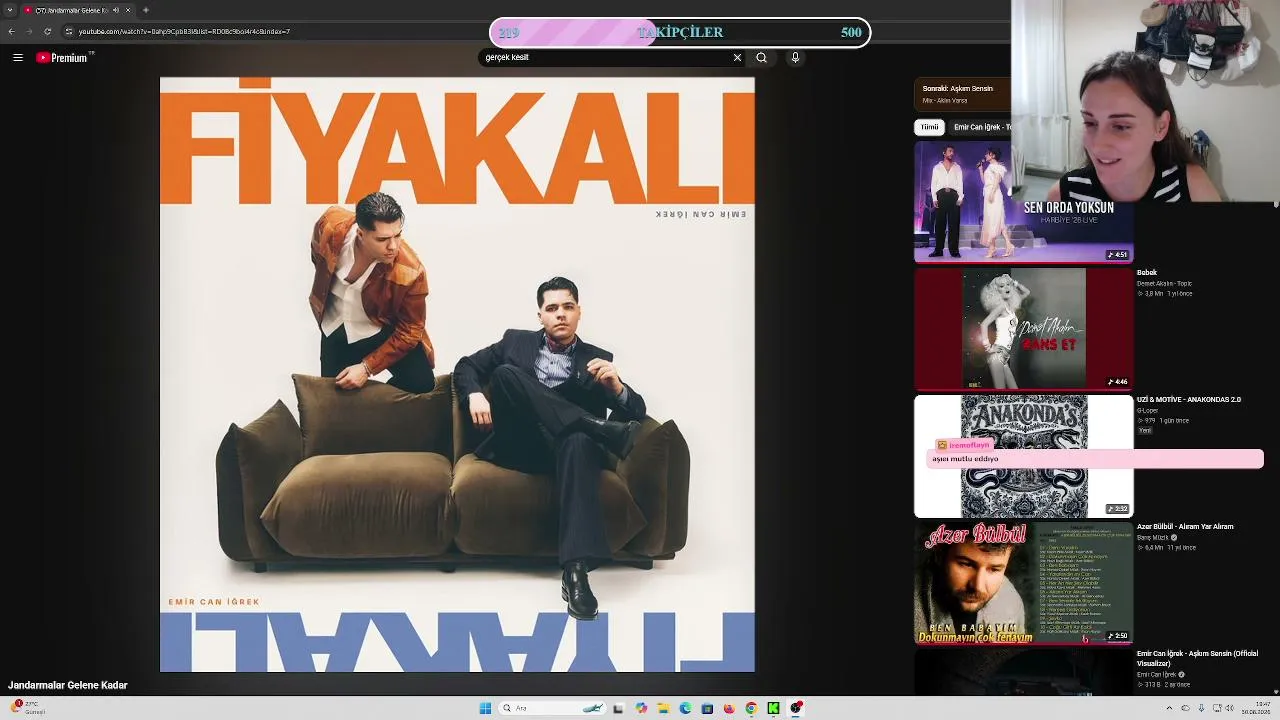The width and height of the screenshot is (1280, 720).
Task: Clear the YouTube search text
Action: pos(737,57)
